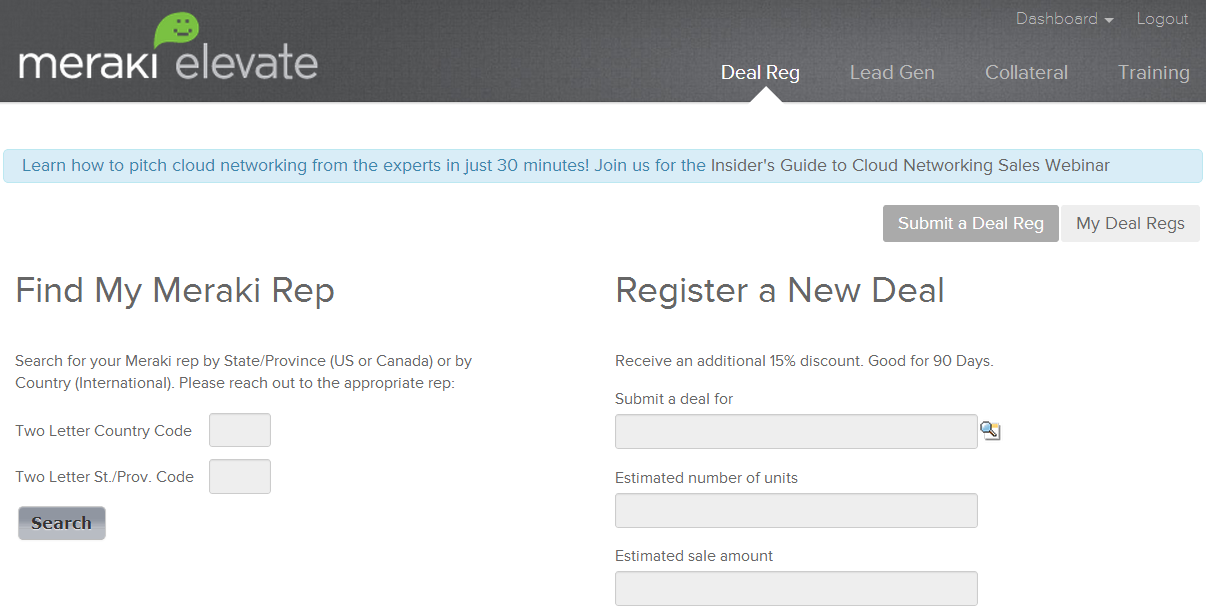
Task: Open the Deal Reg tab
Action: pyautogui.click(x=760, y=73)
